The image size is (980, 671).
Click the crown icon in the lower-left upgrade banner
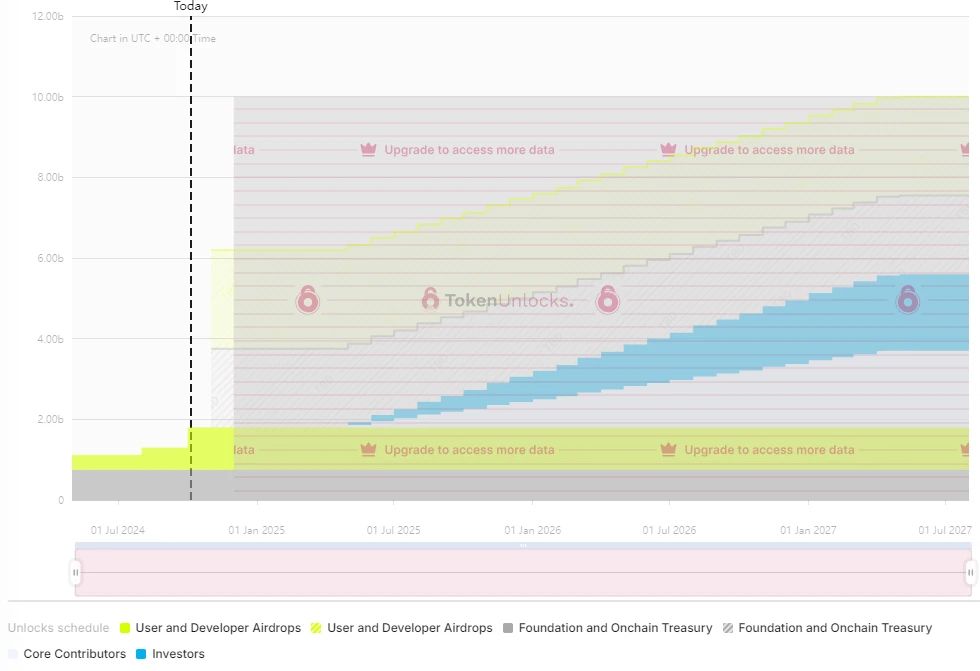[368, 450]
